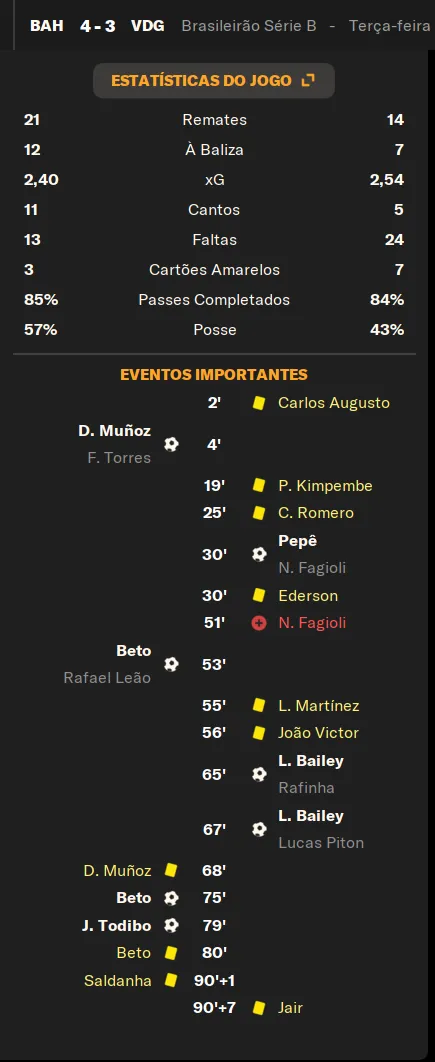Select player name P. Kimpembe
Screen dimensions: 435x1062
click(325, 486)
